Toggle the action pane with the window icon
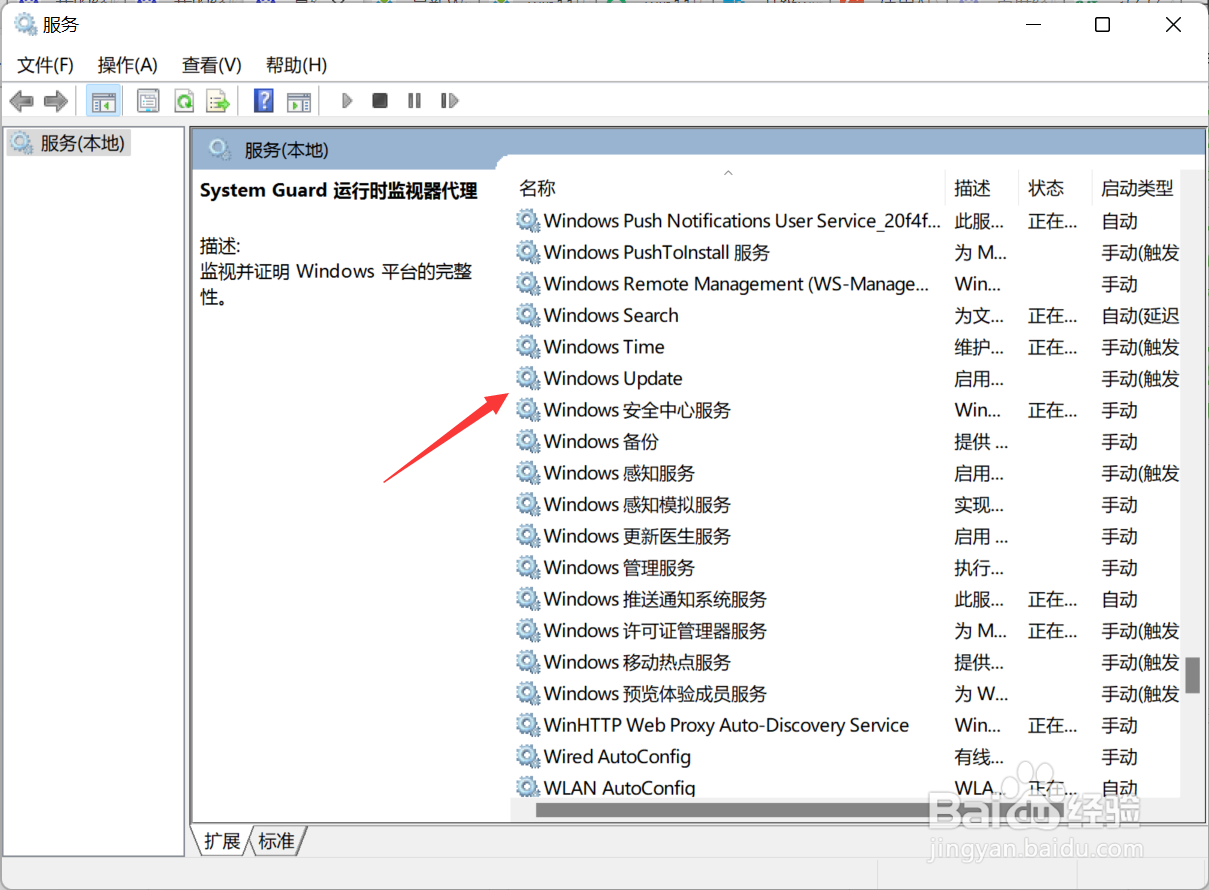The image size is (1209, 890). (299, 100)
